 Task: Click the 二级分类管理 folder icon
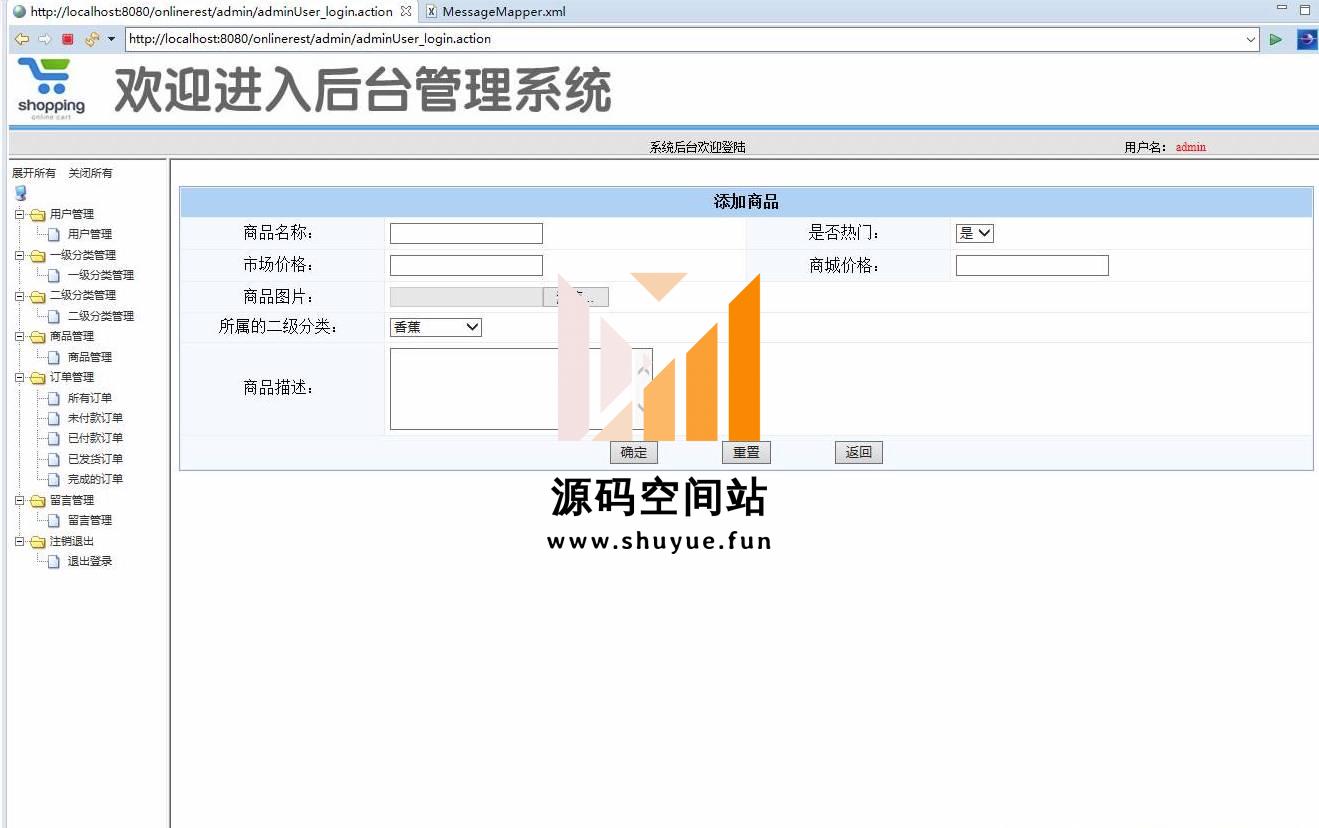(38, 295)
